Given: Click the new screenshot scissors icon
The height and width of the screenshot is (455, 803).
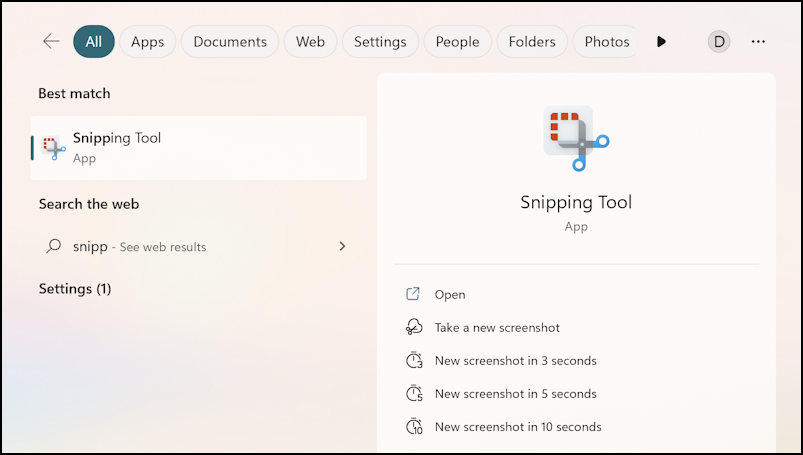Looking at the screenshot, I should (414, 327).
